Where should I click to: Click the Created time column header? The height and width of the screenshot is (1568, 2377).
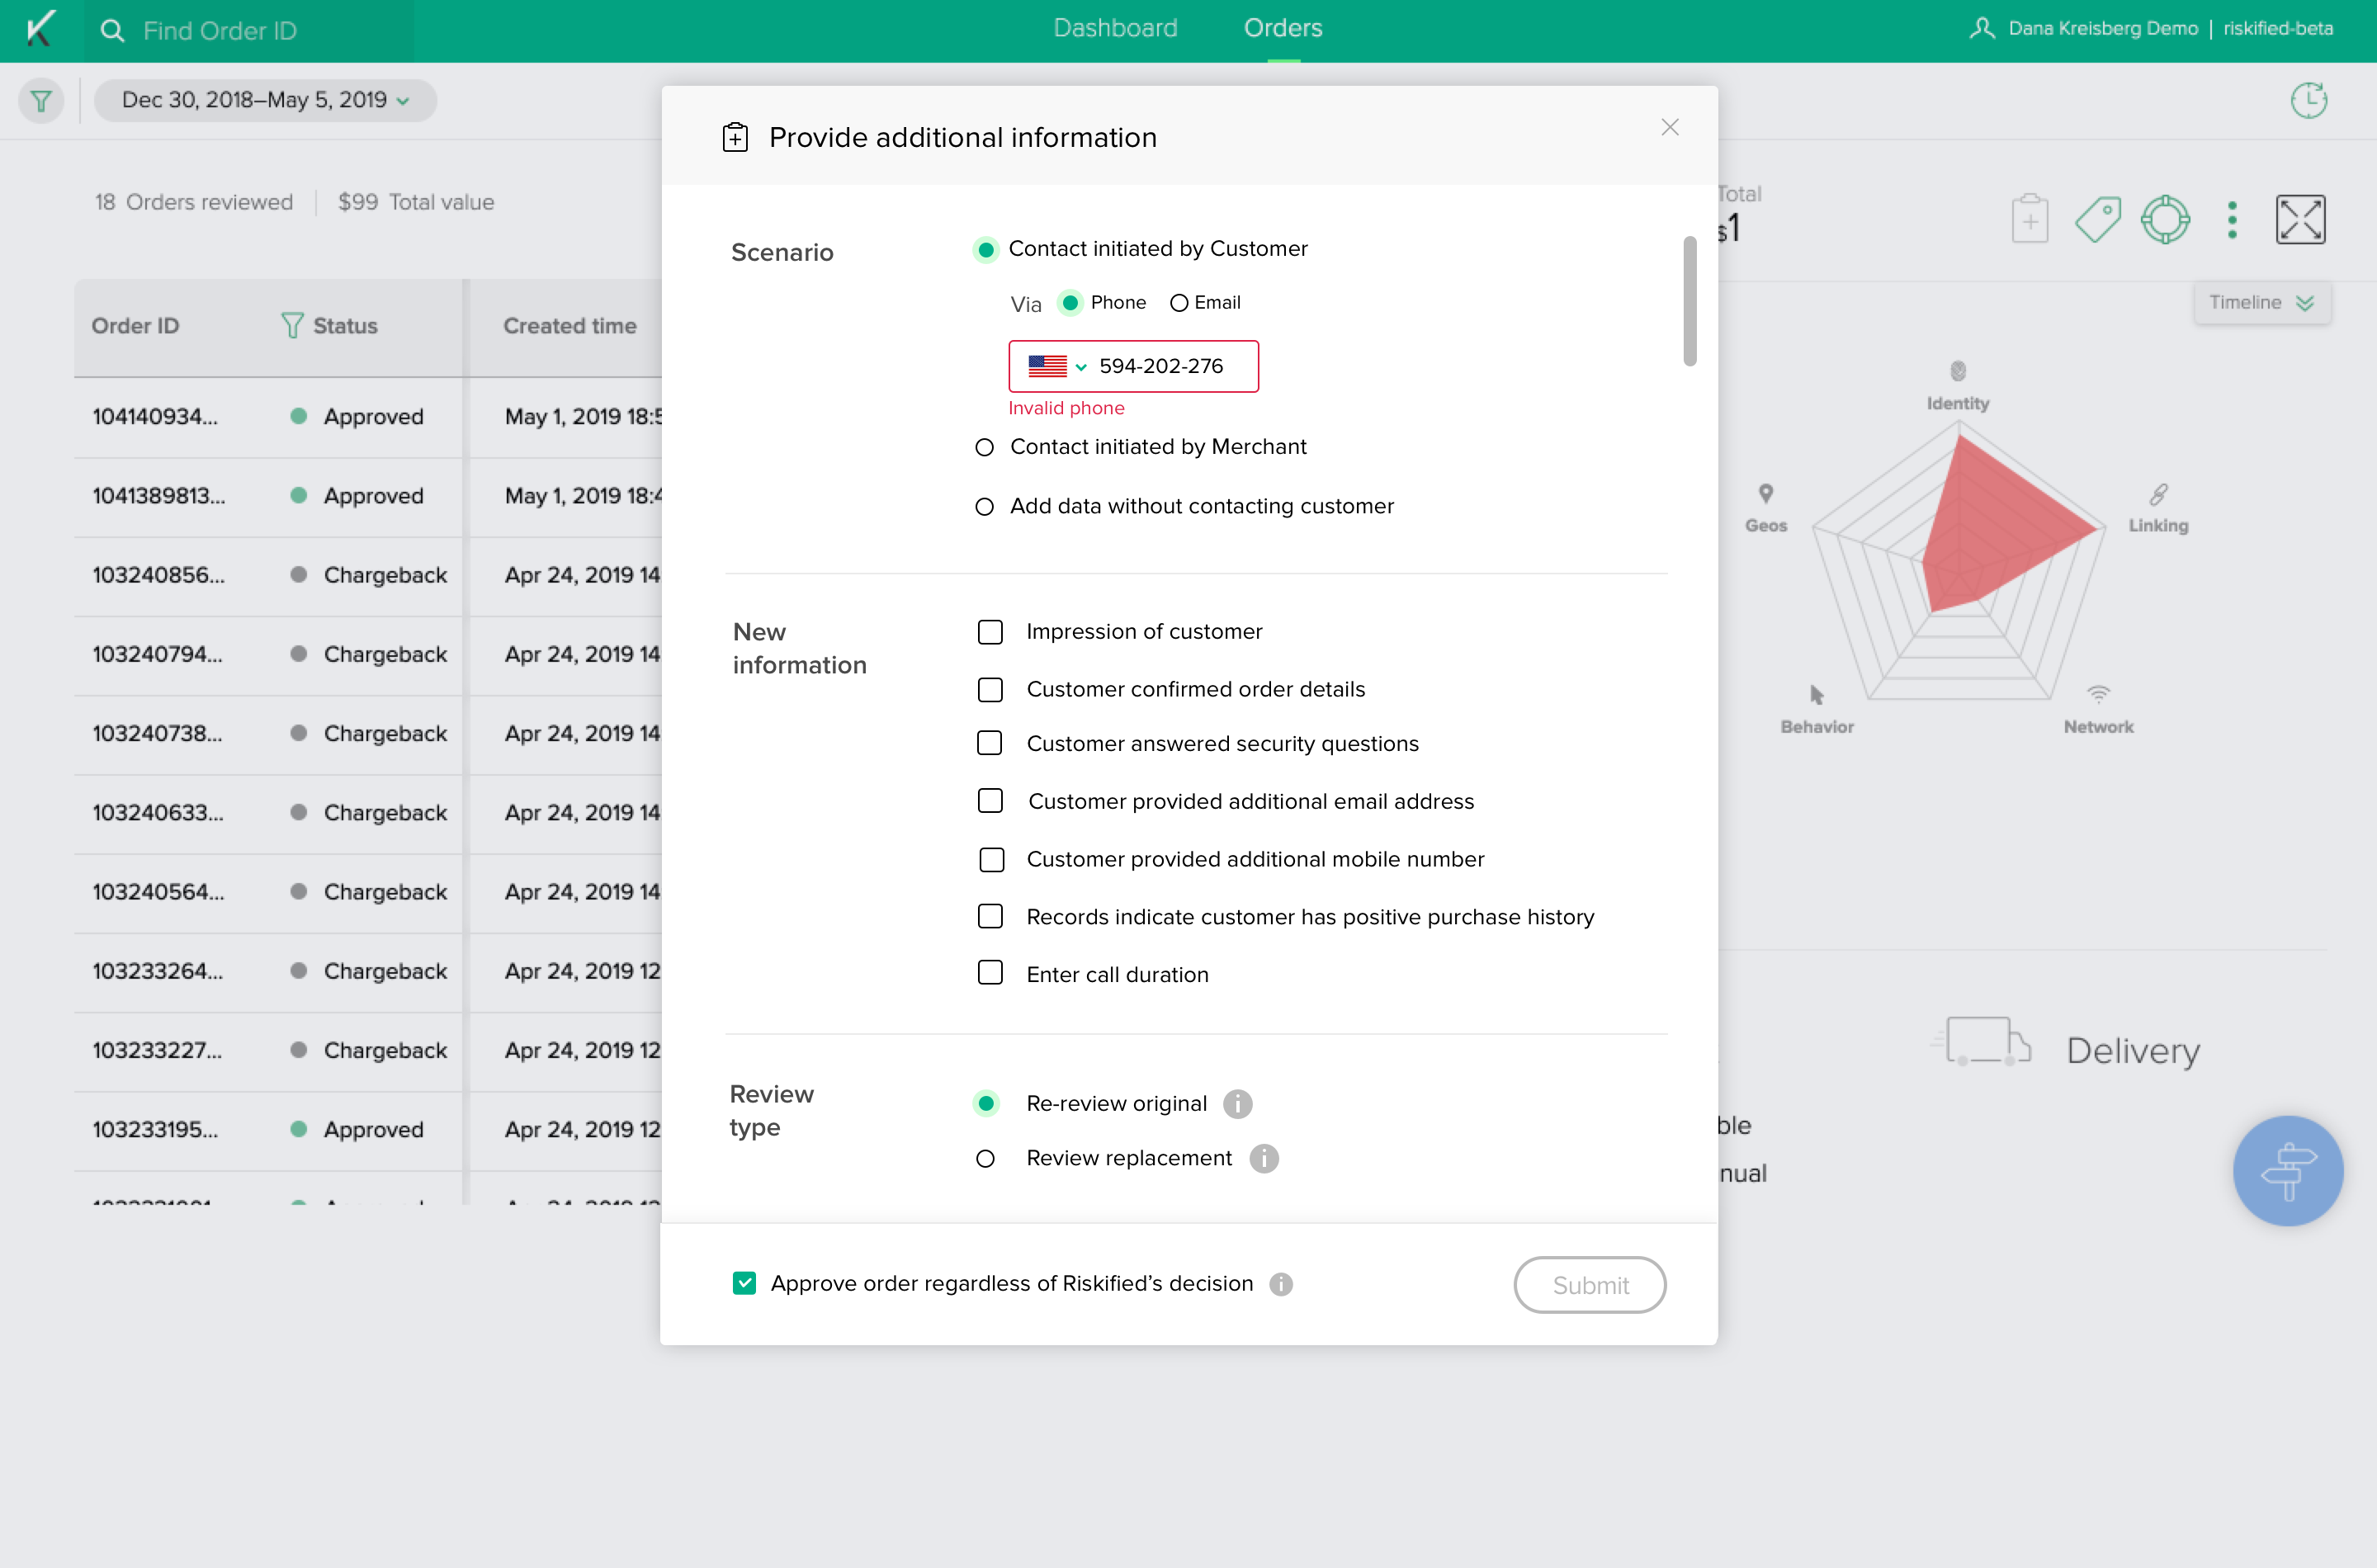point(569,326)
